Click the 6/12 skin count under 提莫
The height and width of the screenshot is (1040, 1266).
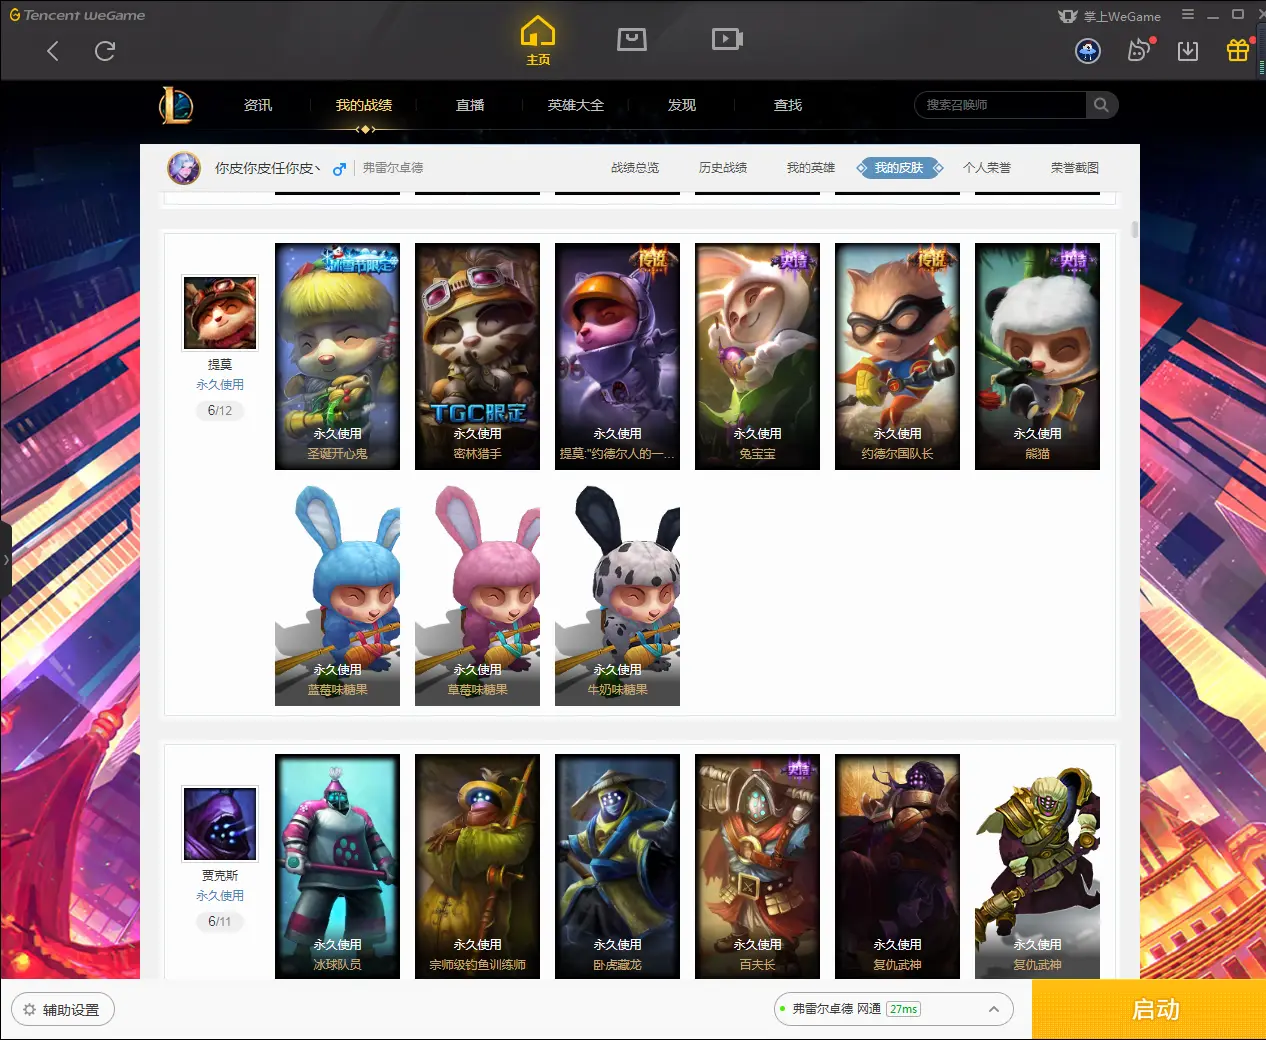tap(220, 410)
